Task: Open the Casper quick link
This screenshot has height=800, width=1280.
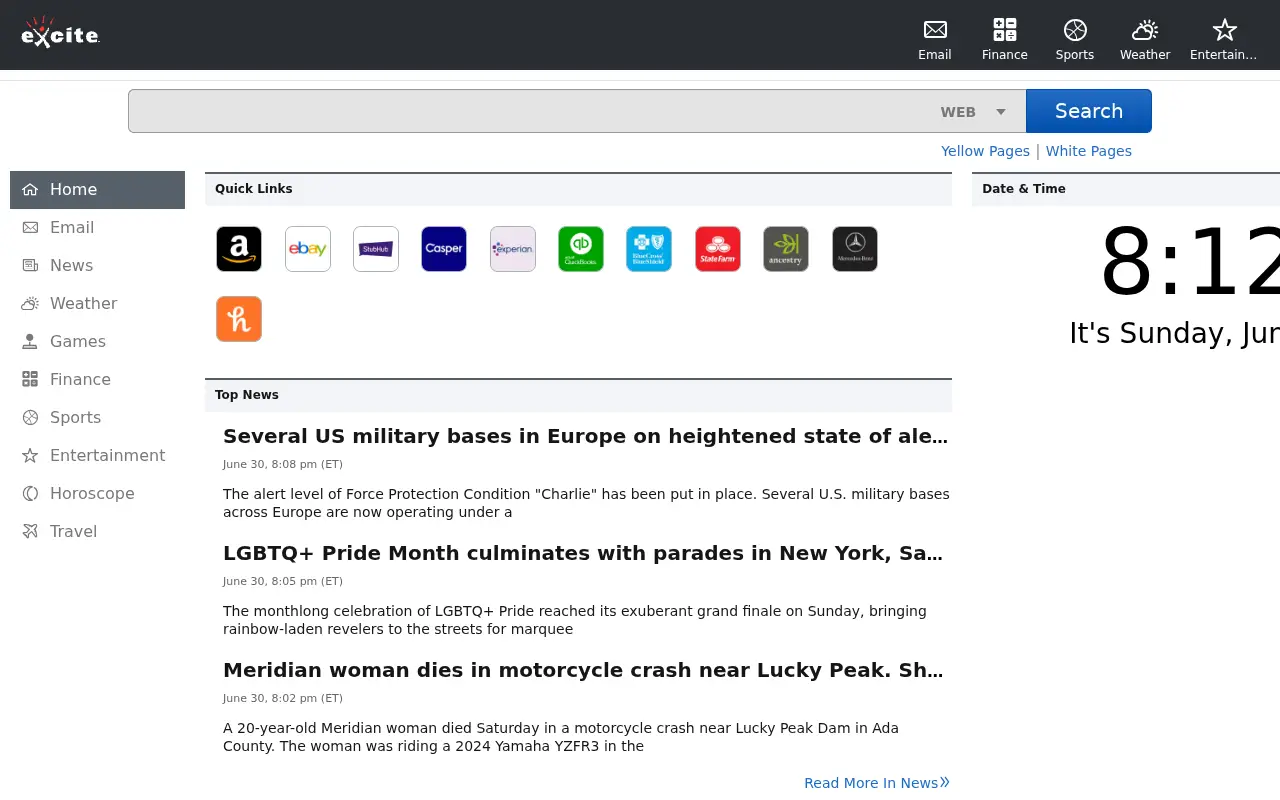Action: point(444,249)
